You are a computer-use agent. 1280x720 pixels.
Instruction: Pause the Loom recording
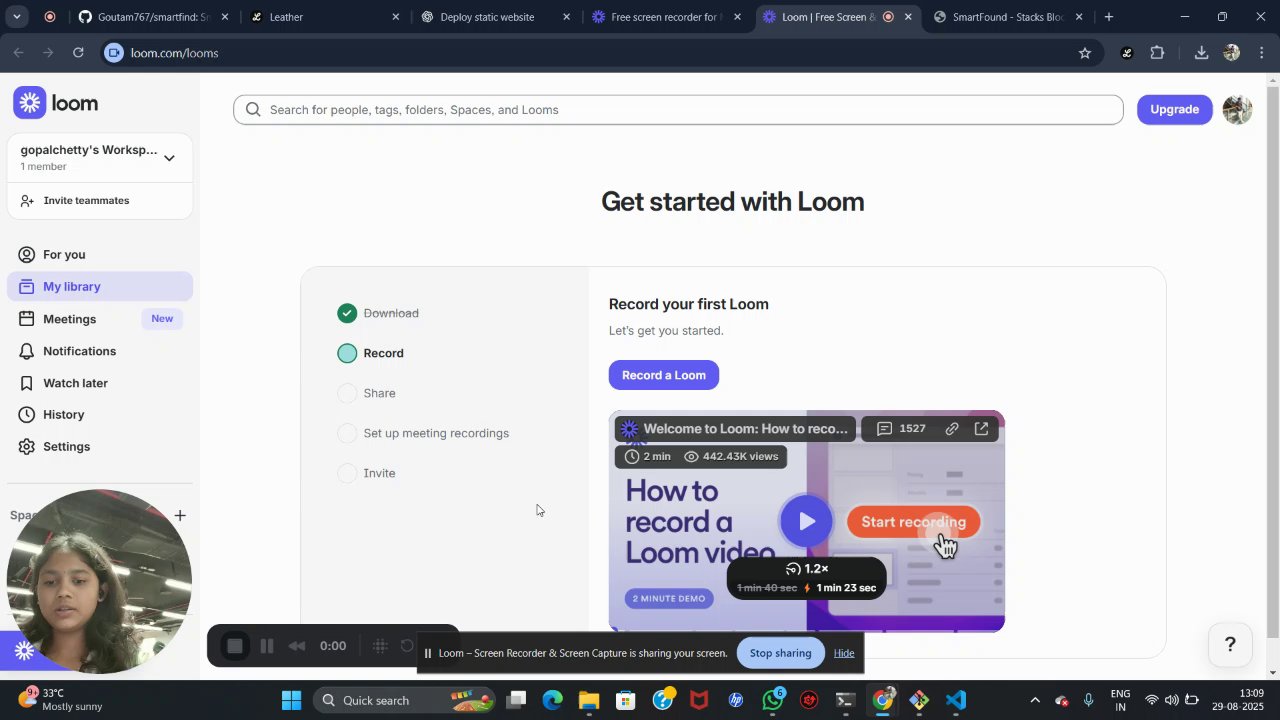[x=267, y=646]
